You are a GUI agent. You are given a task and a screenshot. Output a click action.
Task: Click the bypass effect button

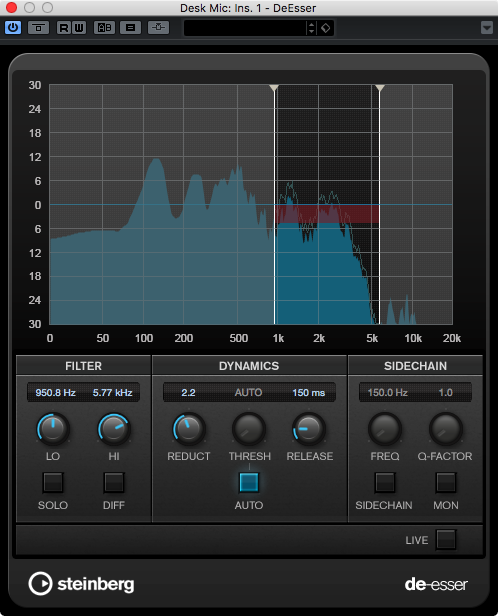click(x=38, y=28)
